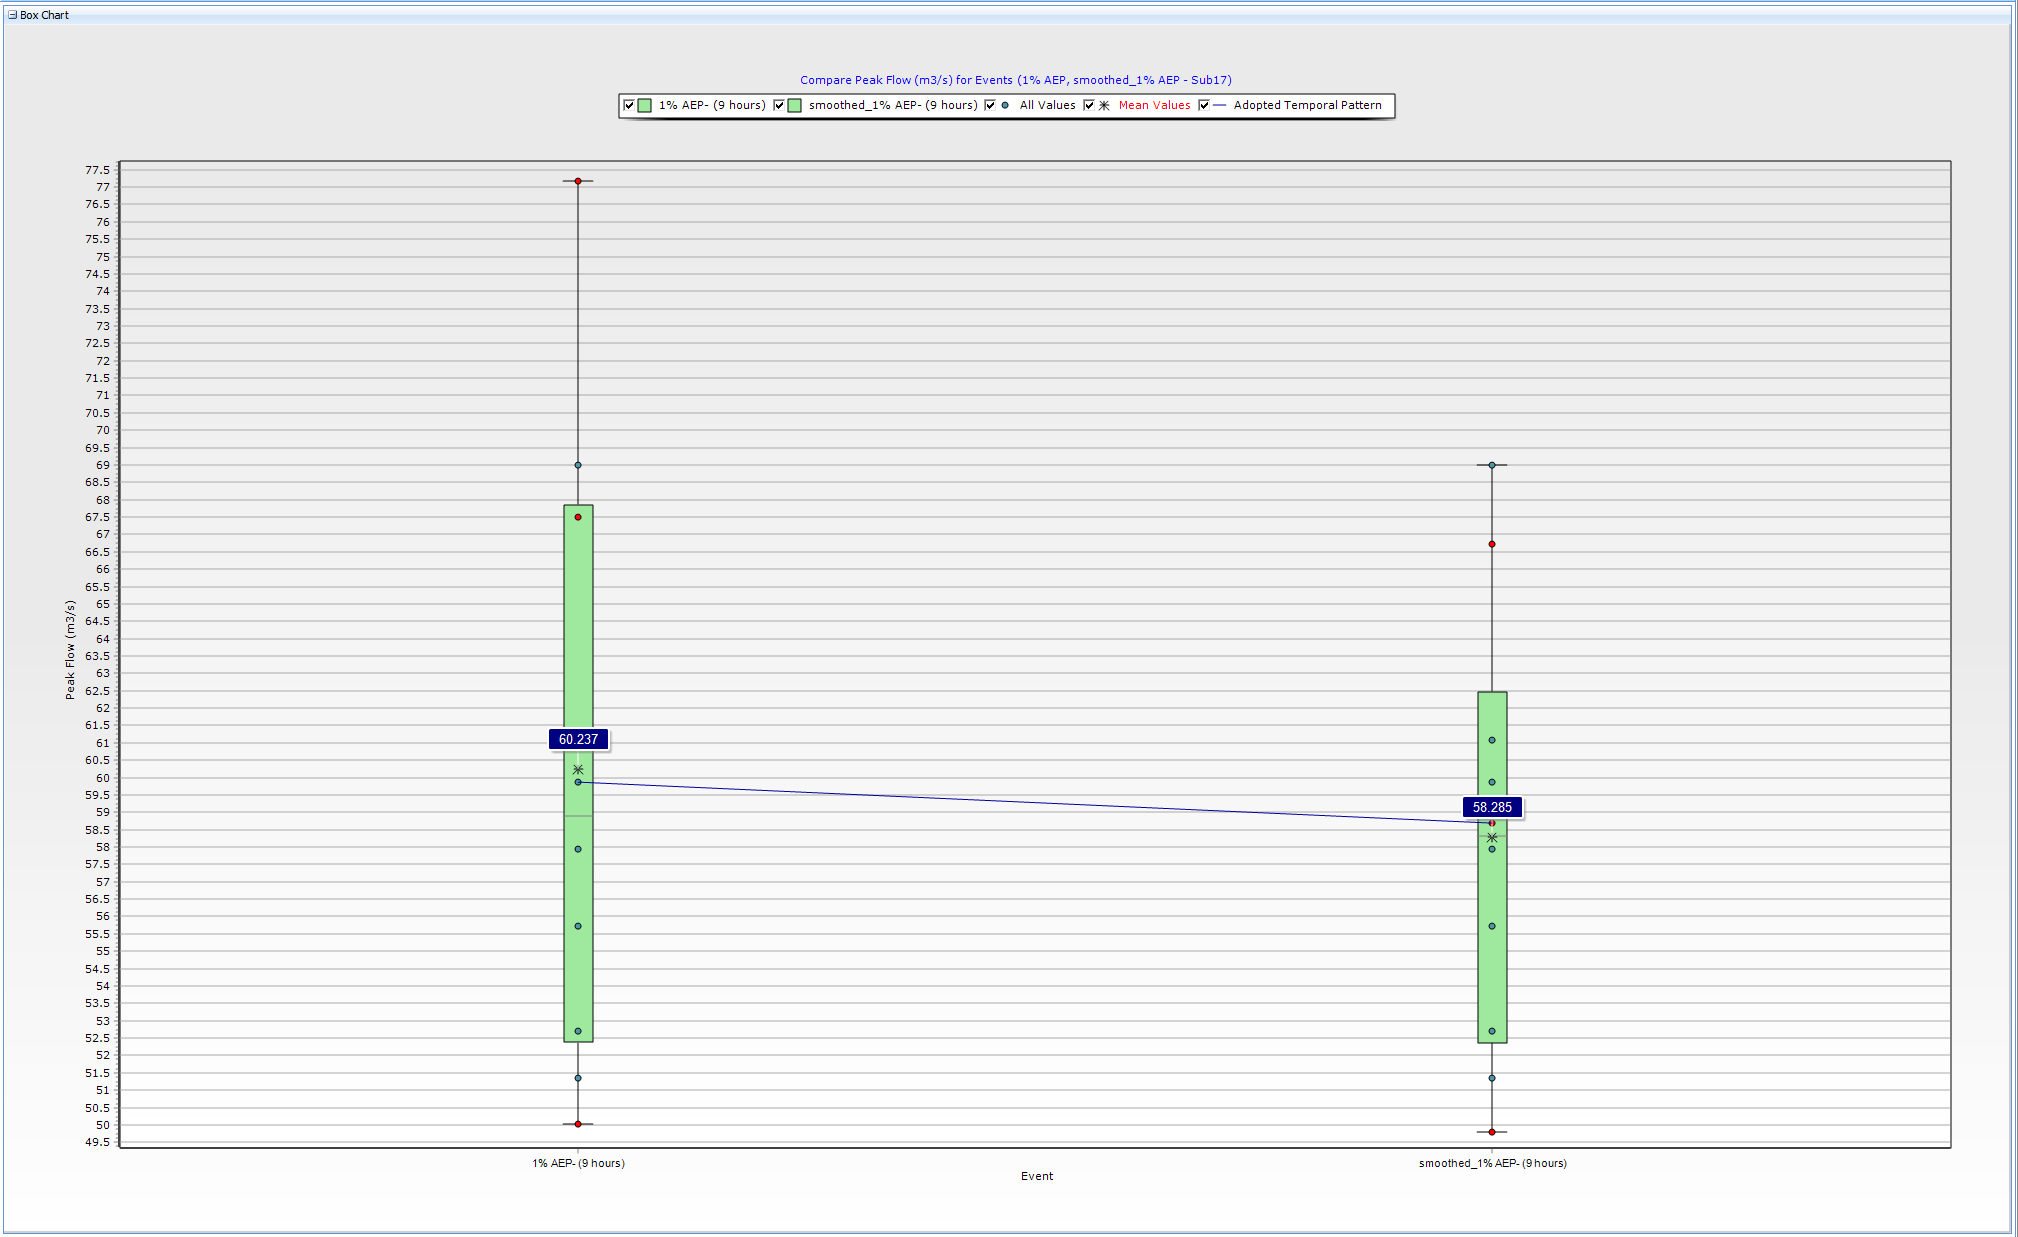Collapse the Box Chart panel
This screenshot has height=1237, width=2018.
tap(12, 15)
